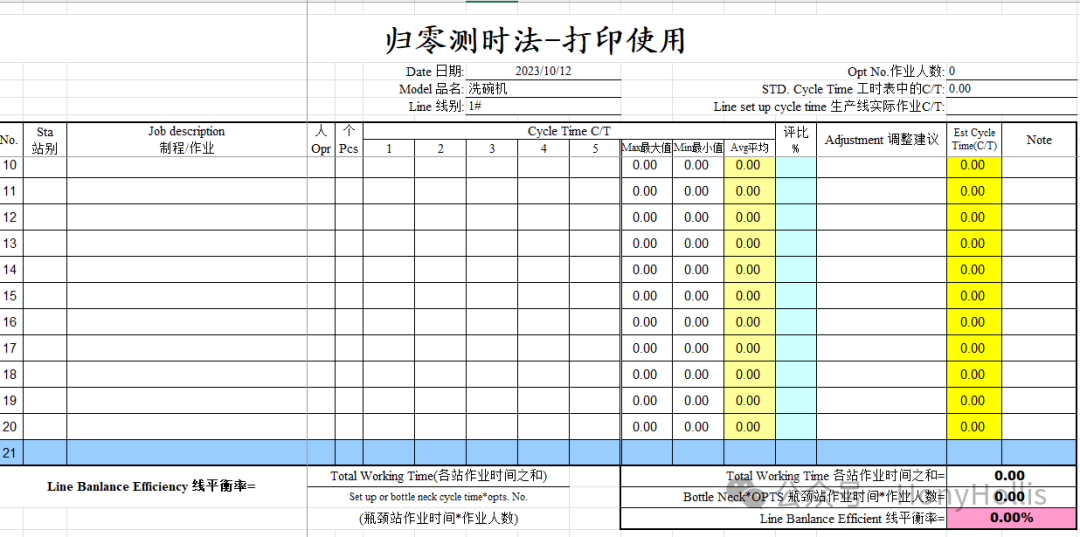
Task: Select the STD. Cycle Time value 0.00
Action: point(1010,89)
